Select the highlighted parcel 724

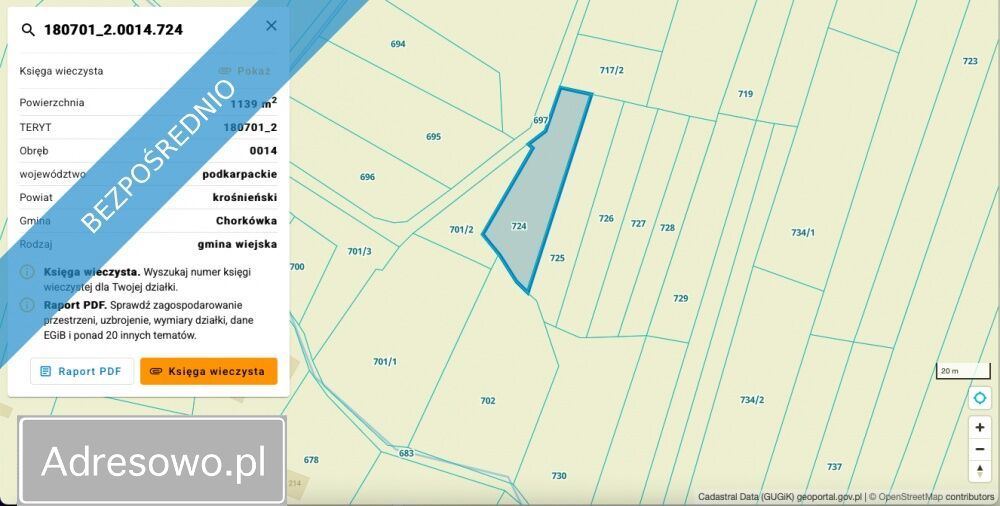(x=519, y=226)
